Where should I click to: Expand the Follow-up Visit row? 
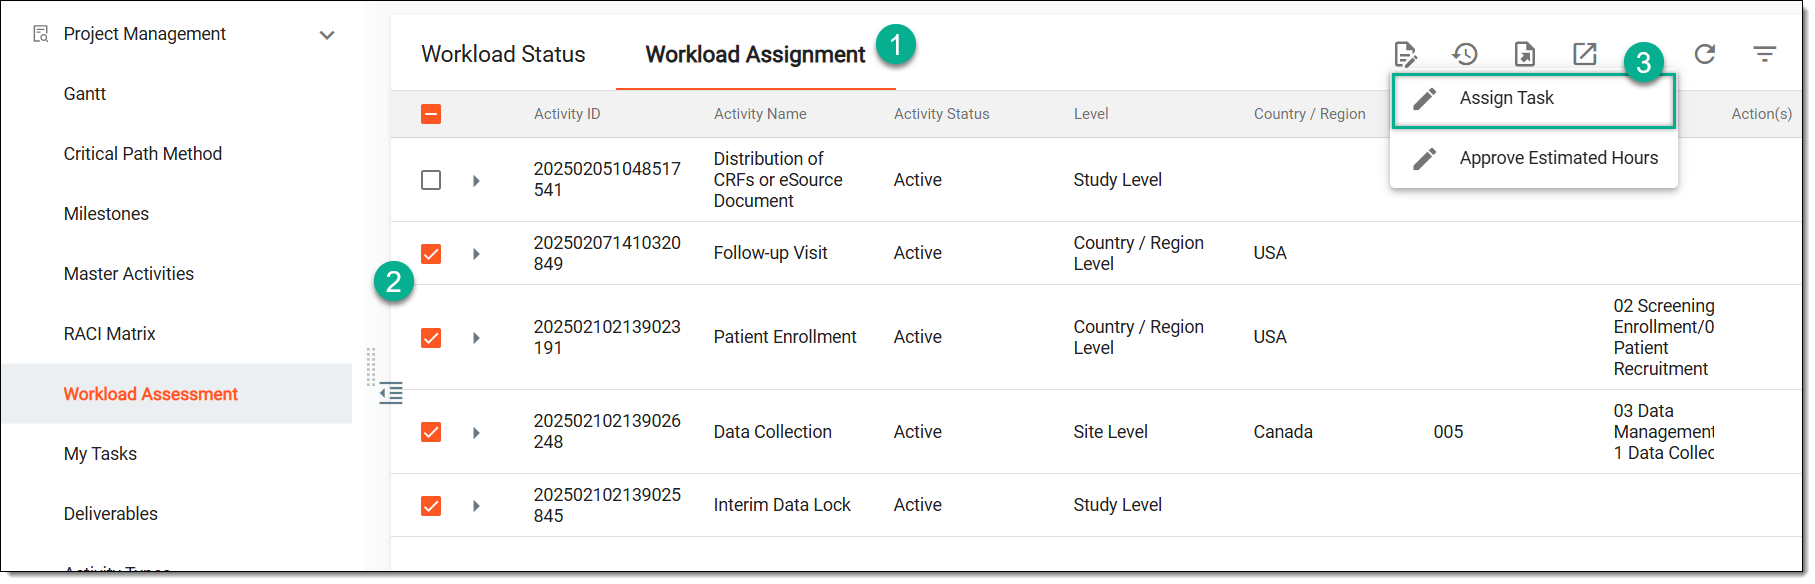coord(476,254)
